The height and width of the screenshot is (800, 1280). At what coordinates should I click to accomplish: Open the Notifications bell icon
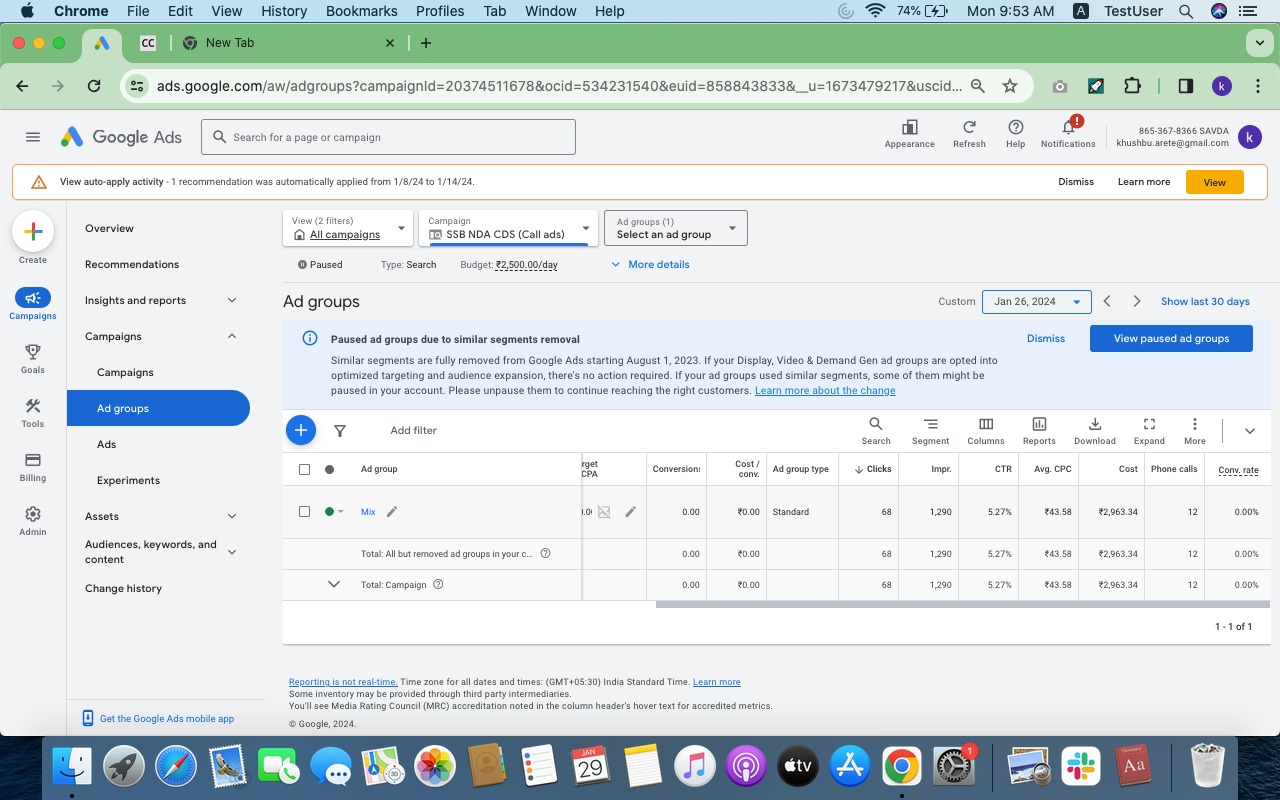point(1068,128)
